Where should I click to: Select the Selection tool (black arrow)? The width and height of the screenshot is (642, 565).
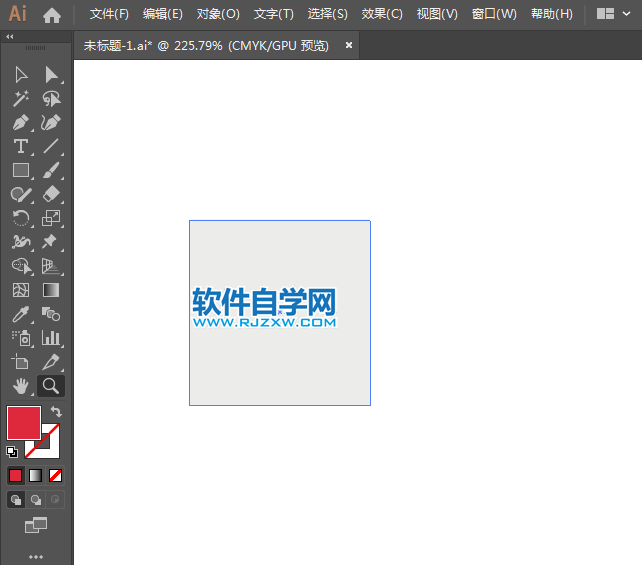21,75
